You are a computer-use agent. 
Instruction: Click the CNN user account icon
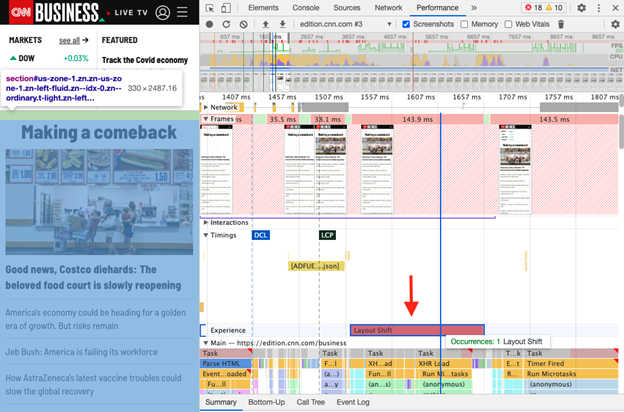click(x=163, y=13)
